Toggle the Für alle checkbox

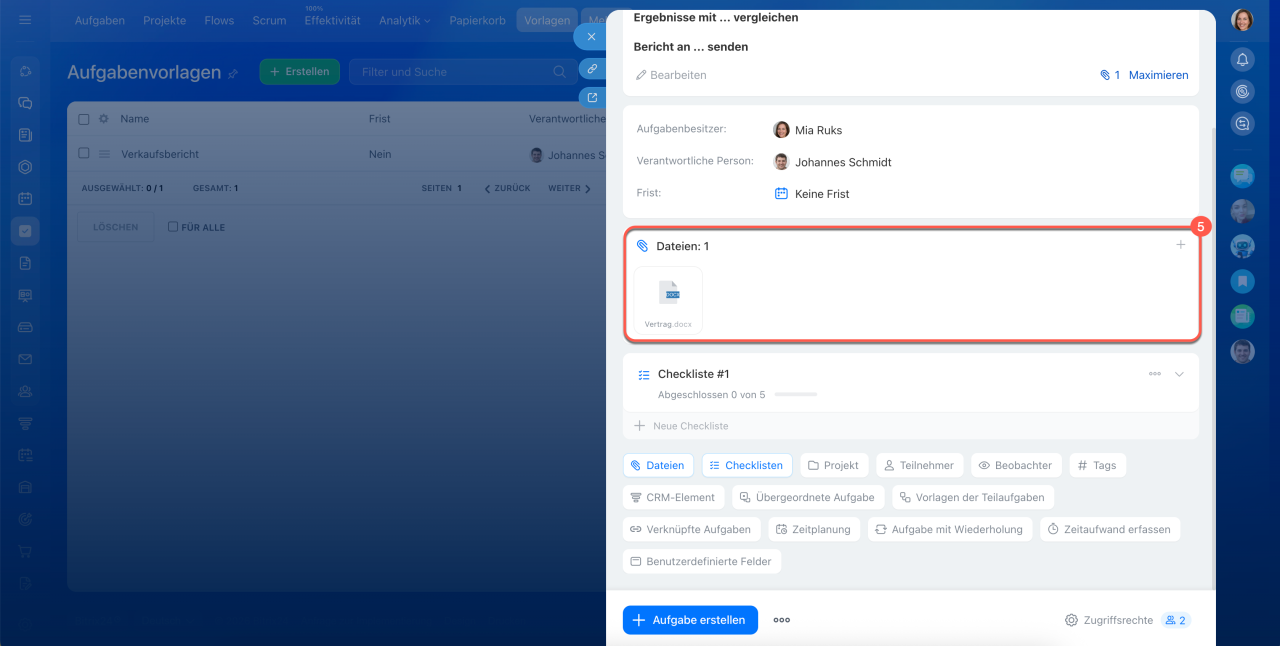pos(173,227)
